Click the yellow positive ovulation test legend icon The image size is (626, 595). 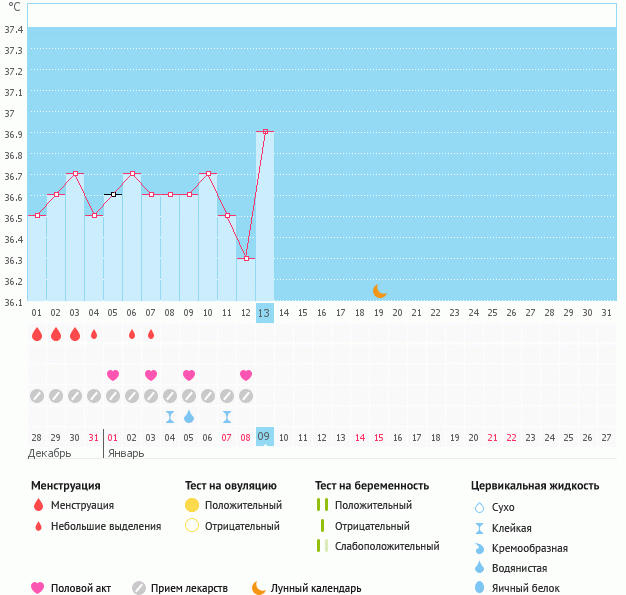tap(192, 505)
